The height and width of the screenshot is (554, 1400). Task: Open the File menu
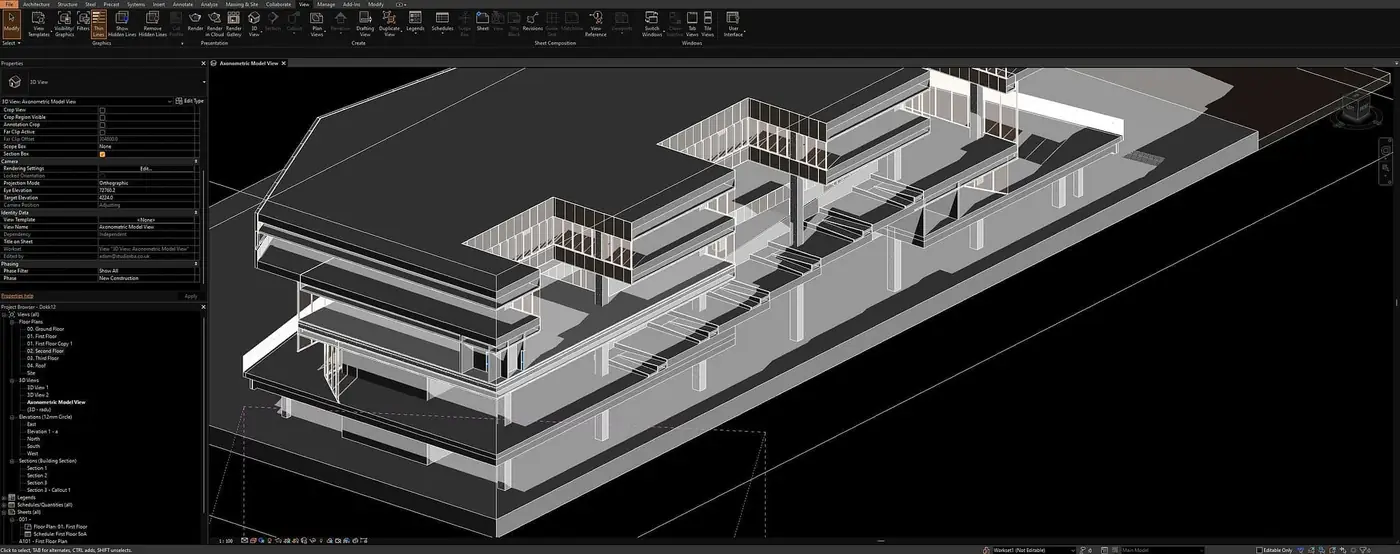coord(9,4)
